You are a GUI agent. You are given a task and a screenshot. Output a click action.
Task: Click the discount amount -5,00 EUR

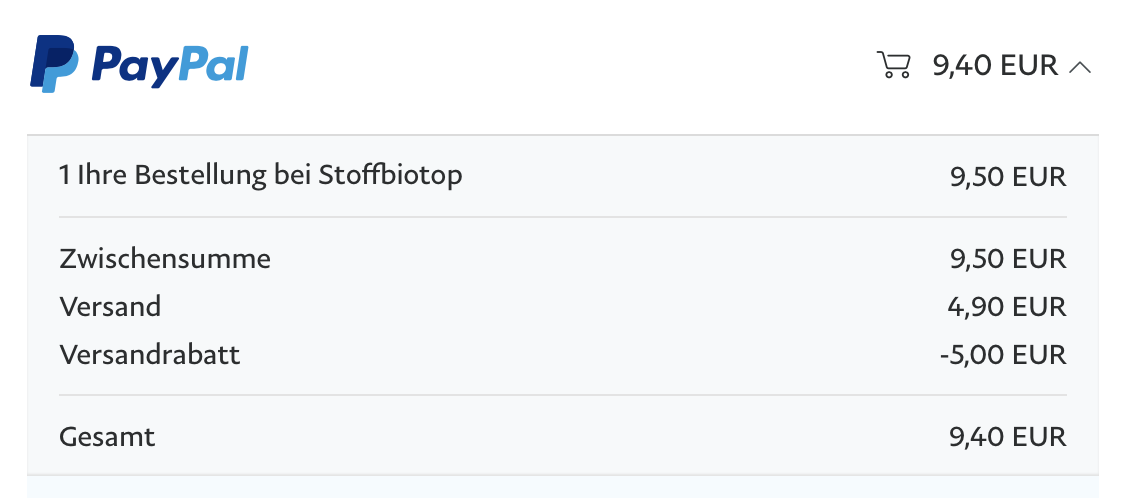pos(1003,355)
